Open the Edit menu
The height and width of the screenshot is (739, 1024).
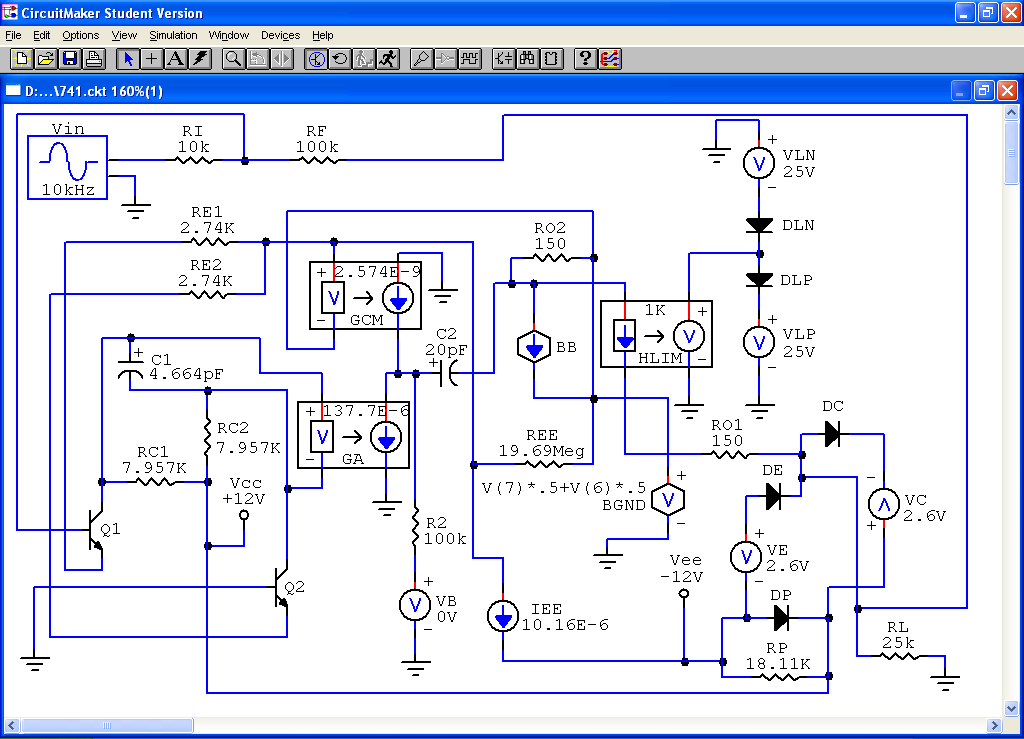pos(42,35)
